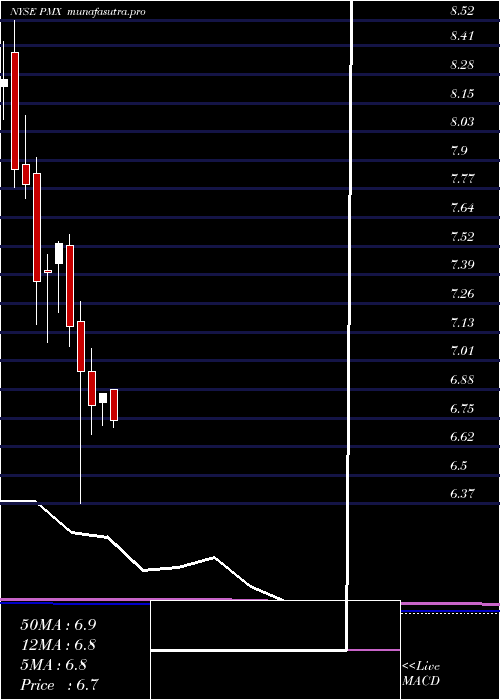The height and width of the screenshot is (700, 500).
Task: Select the 7.9 price axis label
Action: (459, 150)
